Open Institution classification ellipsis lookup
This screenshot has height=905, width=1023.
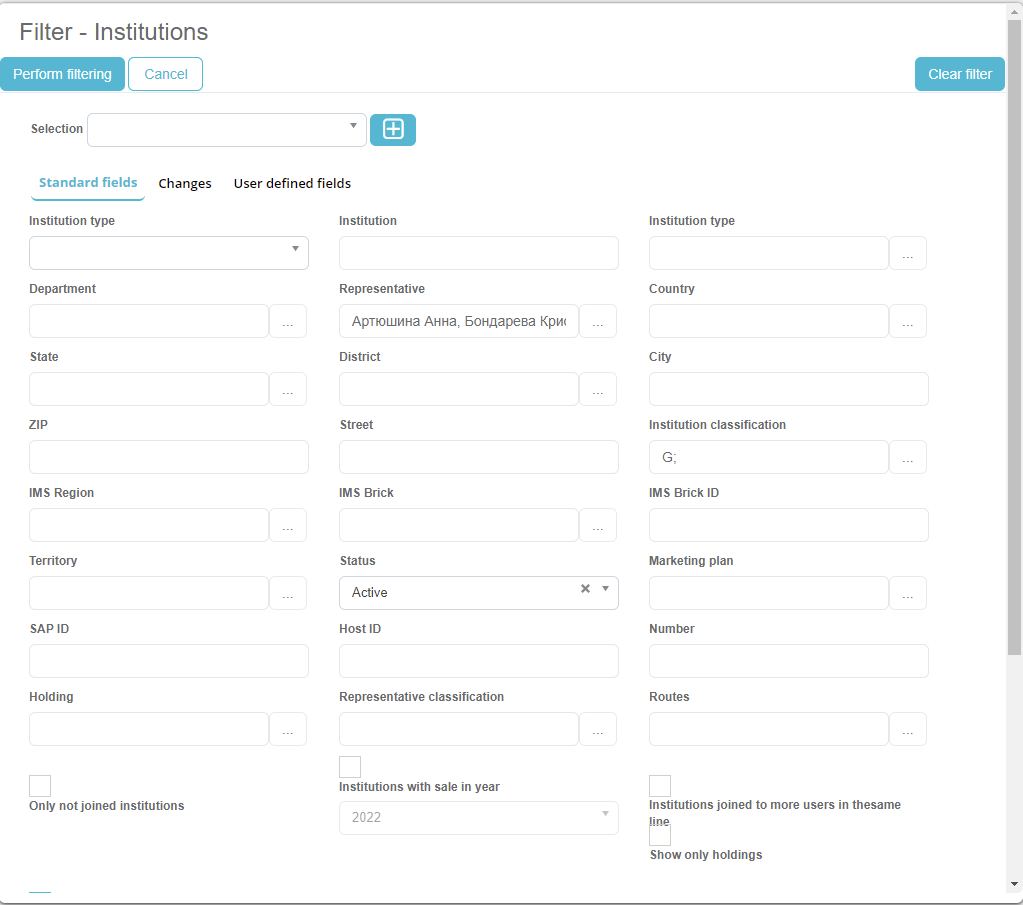tap(908, 458)
